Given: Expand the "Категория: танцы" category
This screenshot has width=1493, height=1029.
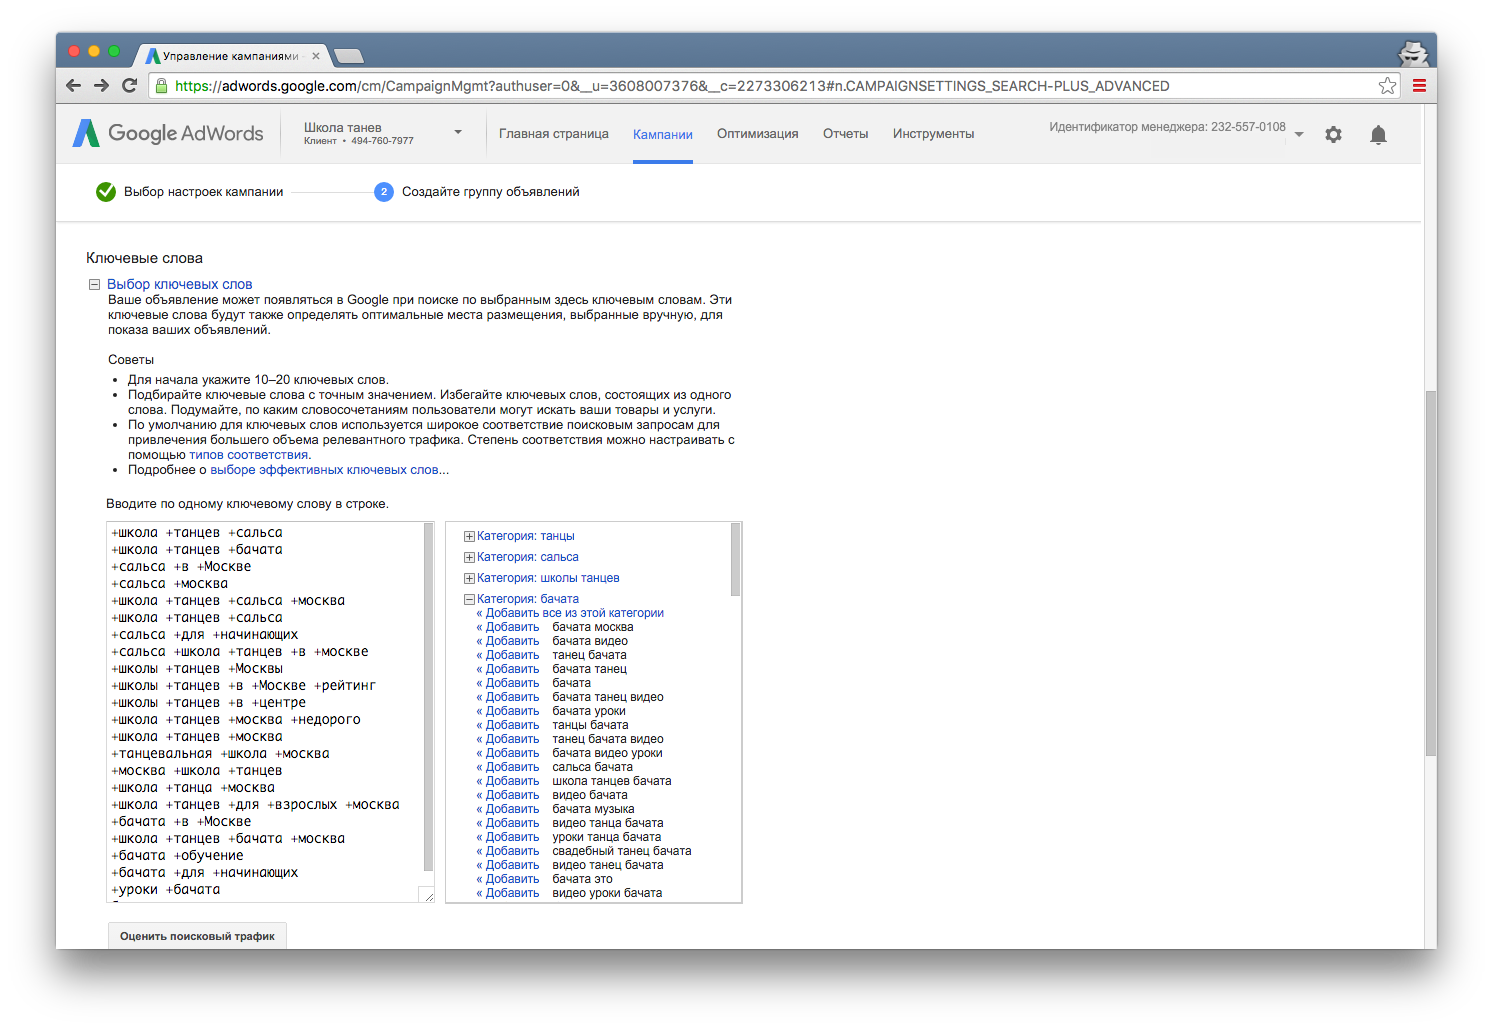Looking at the screenshot, I should [x=469, y=537].
